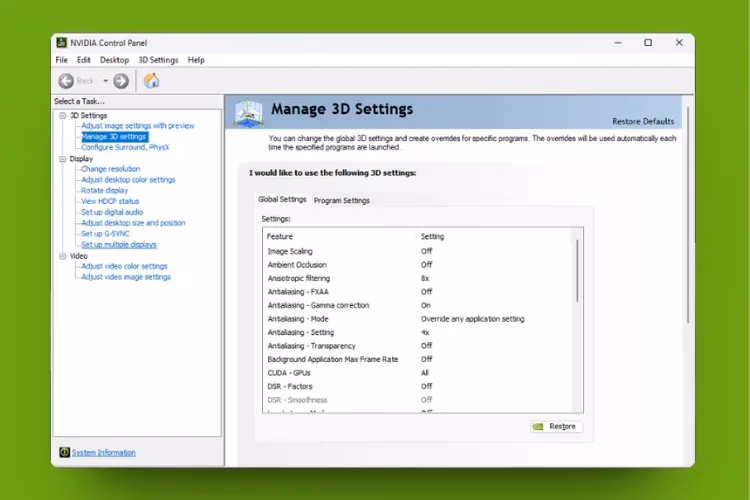Click the Restore button

[556, 426]
